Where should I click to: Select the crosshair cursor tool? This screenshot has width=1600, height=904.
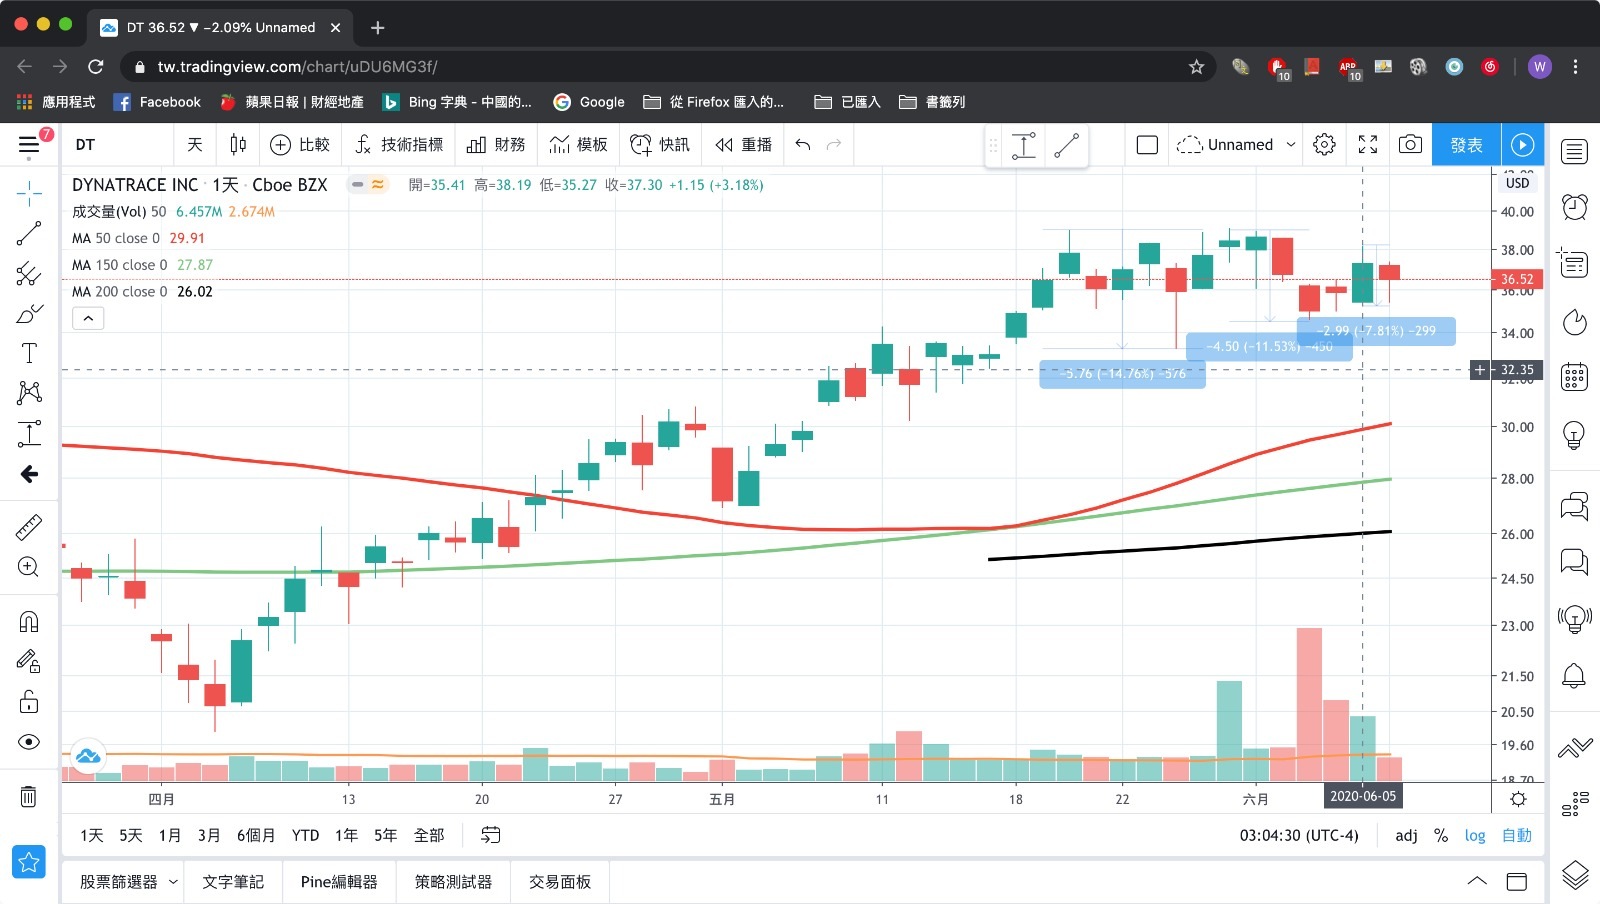[29, 193]
